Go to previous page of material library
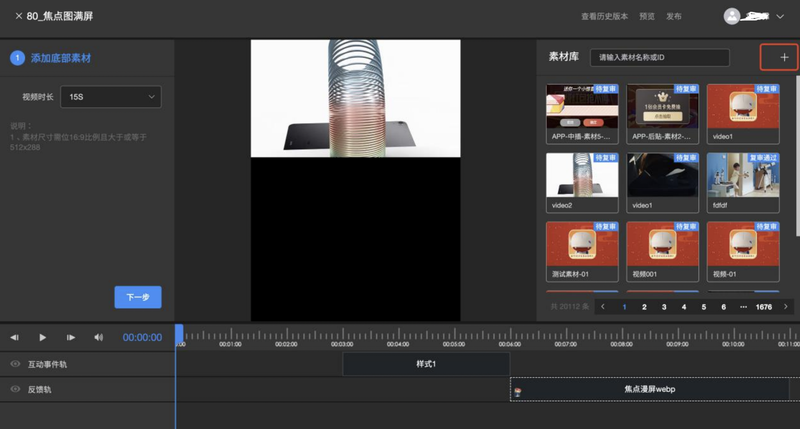 click(603, 307)
